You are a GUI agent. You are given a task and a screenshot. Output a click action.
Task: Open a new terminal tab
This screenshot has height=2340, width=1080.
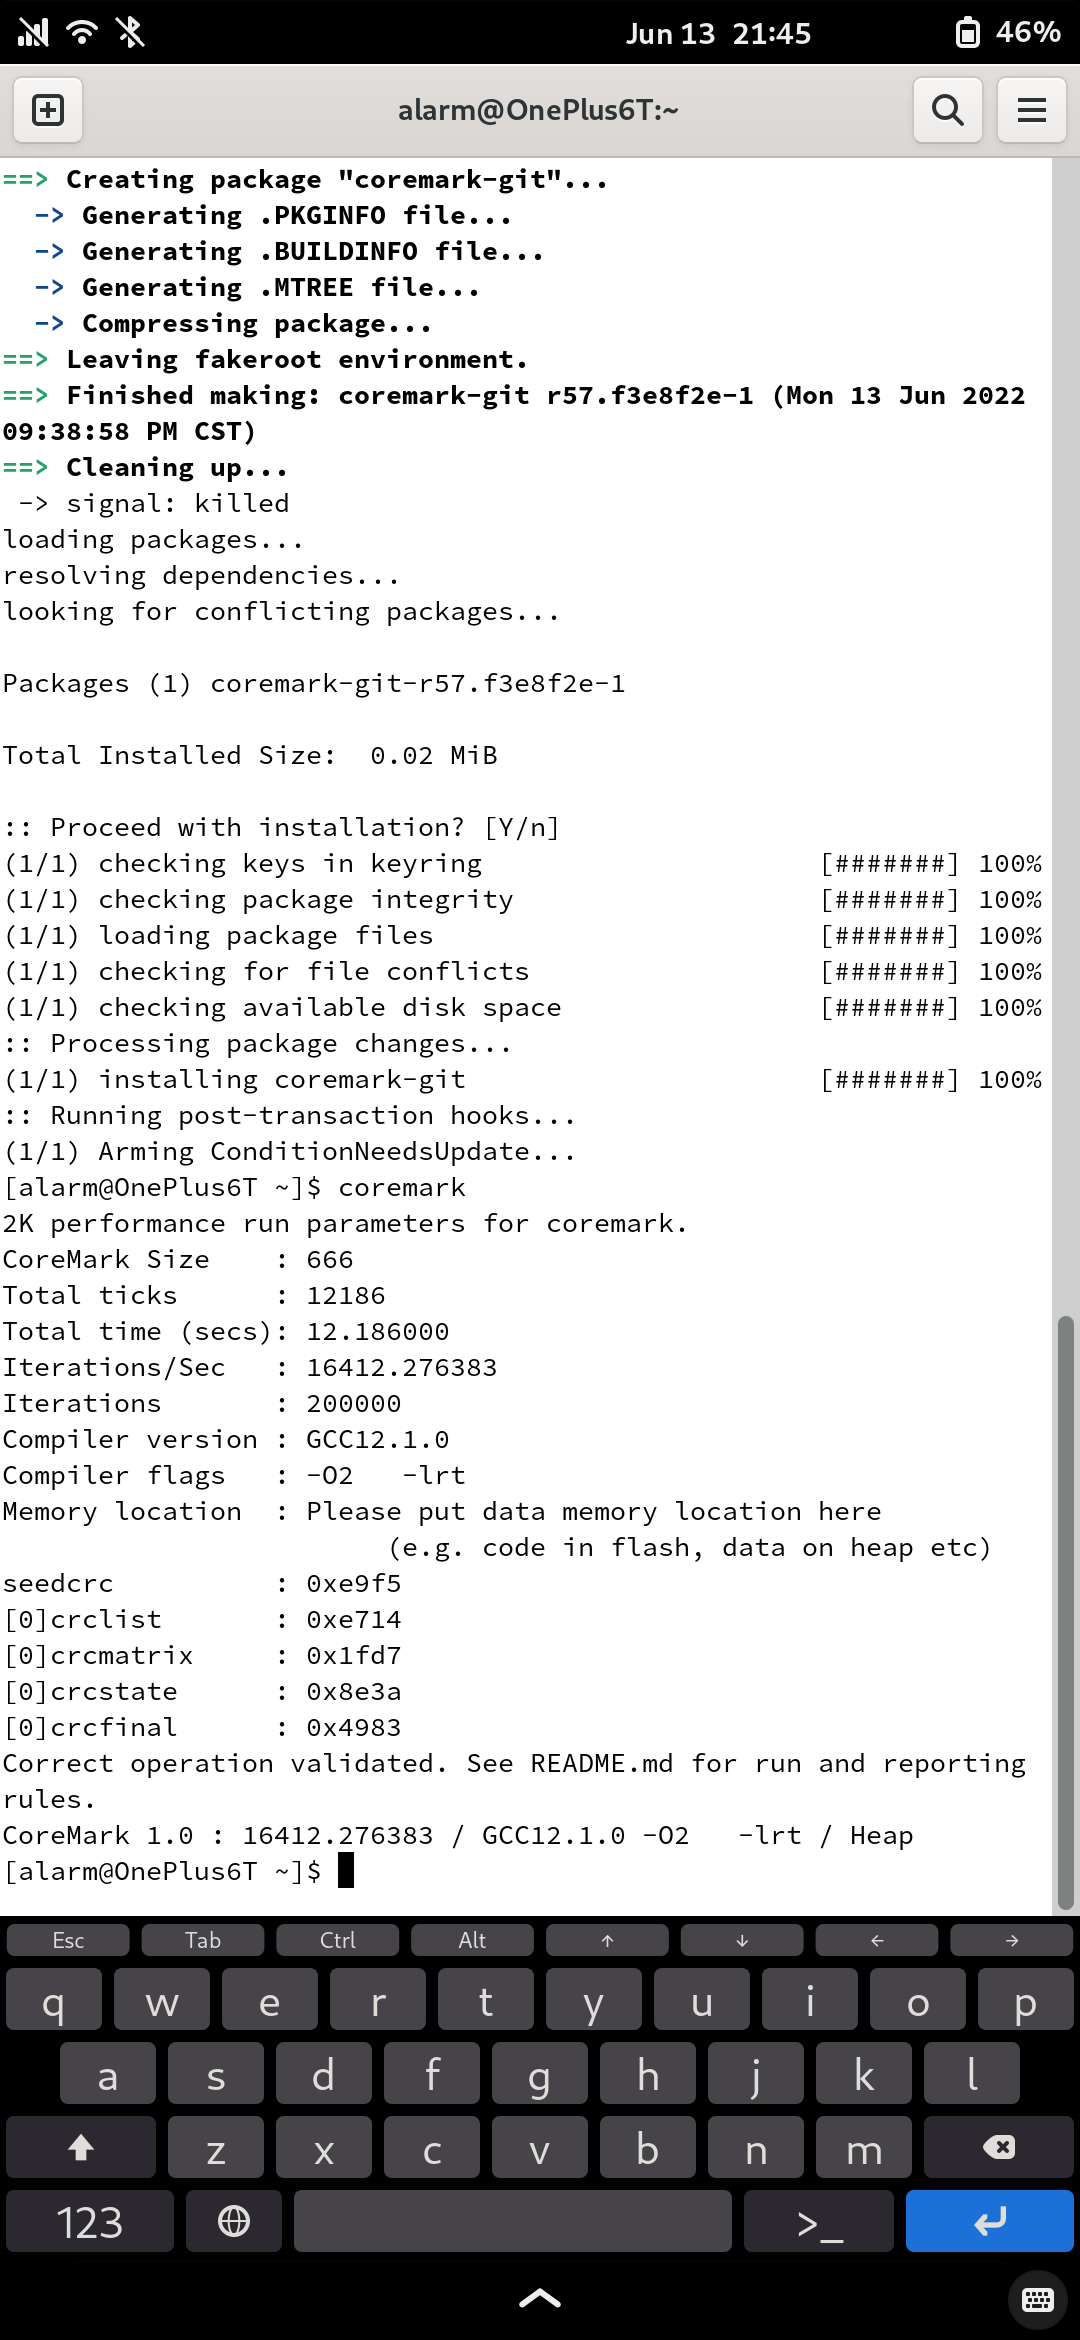pyautogui.click(x=48, y=110)
